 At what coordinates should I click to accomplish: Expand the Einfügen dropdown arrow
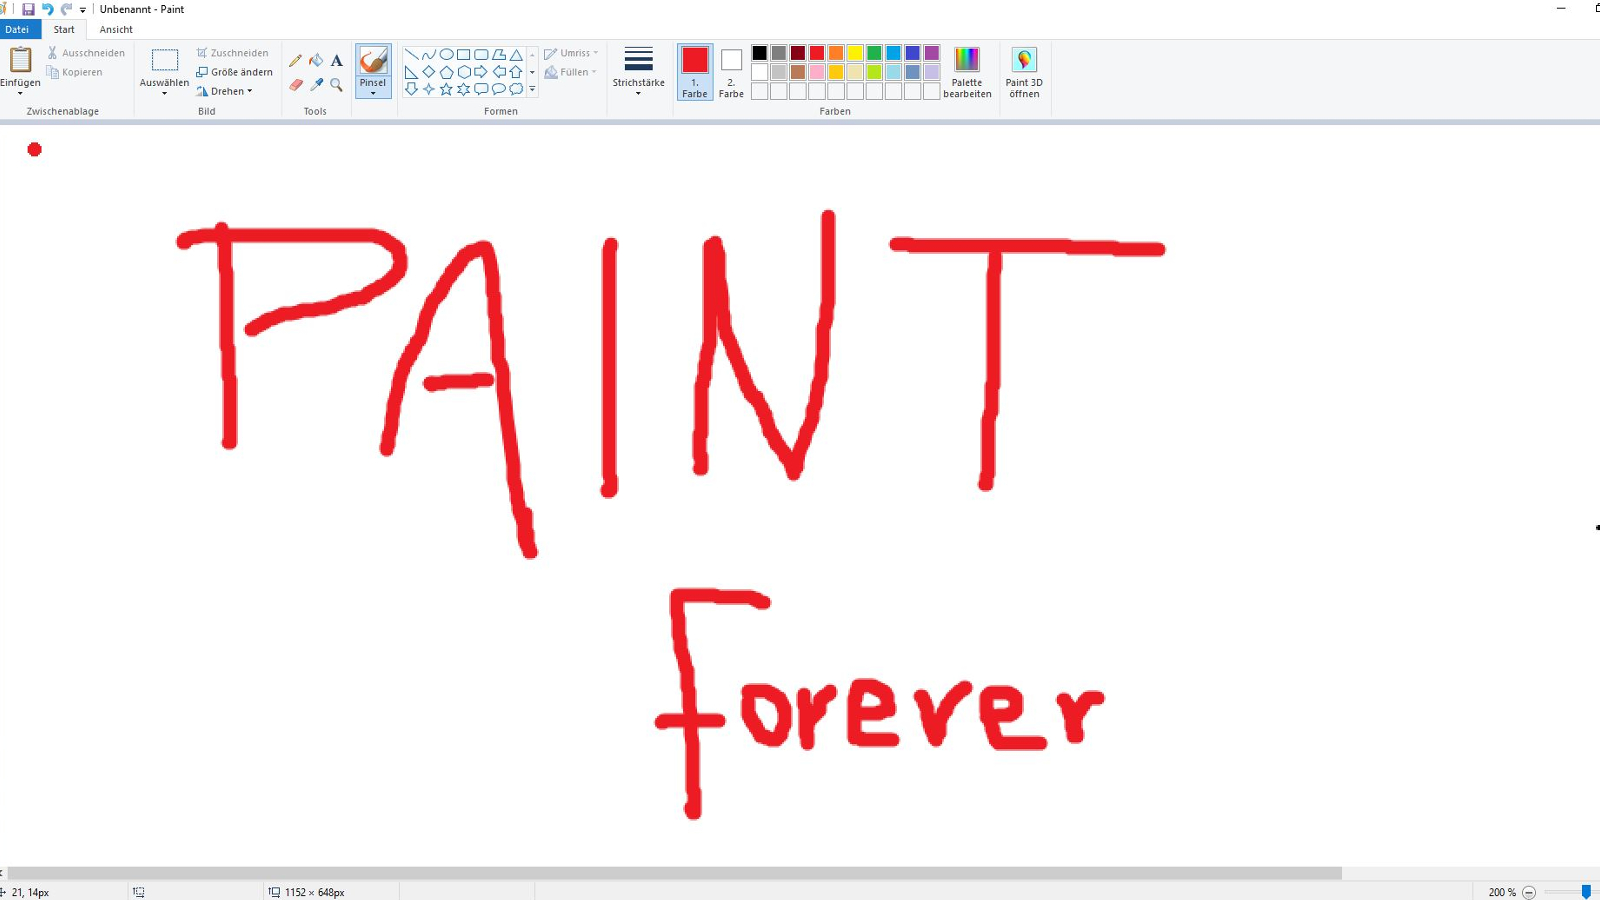(x=20, y=93)
